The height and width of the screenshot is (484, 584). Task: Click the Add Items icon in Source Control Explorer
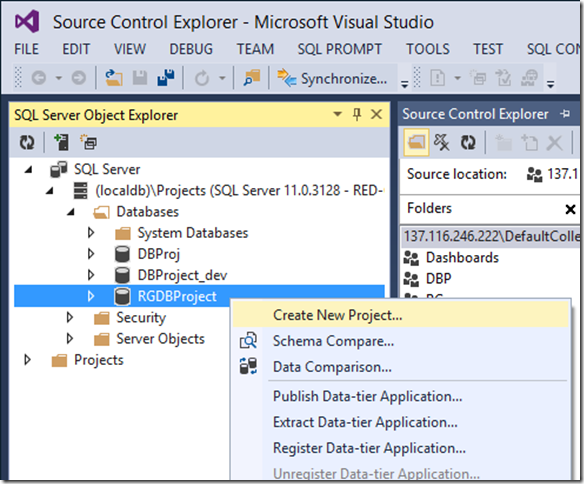[529, 142]
